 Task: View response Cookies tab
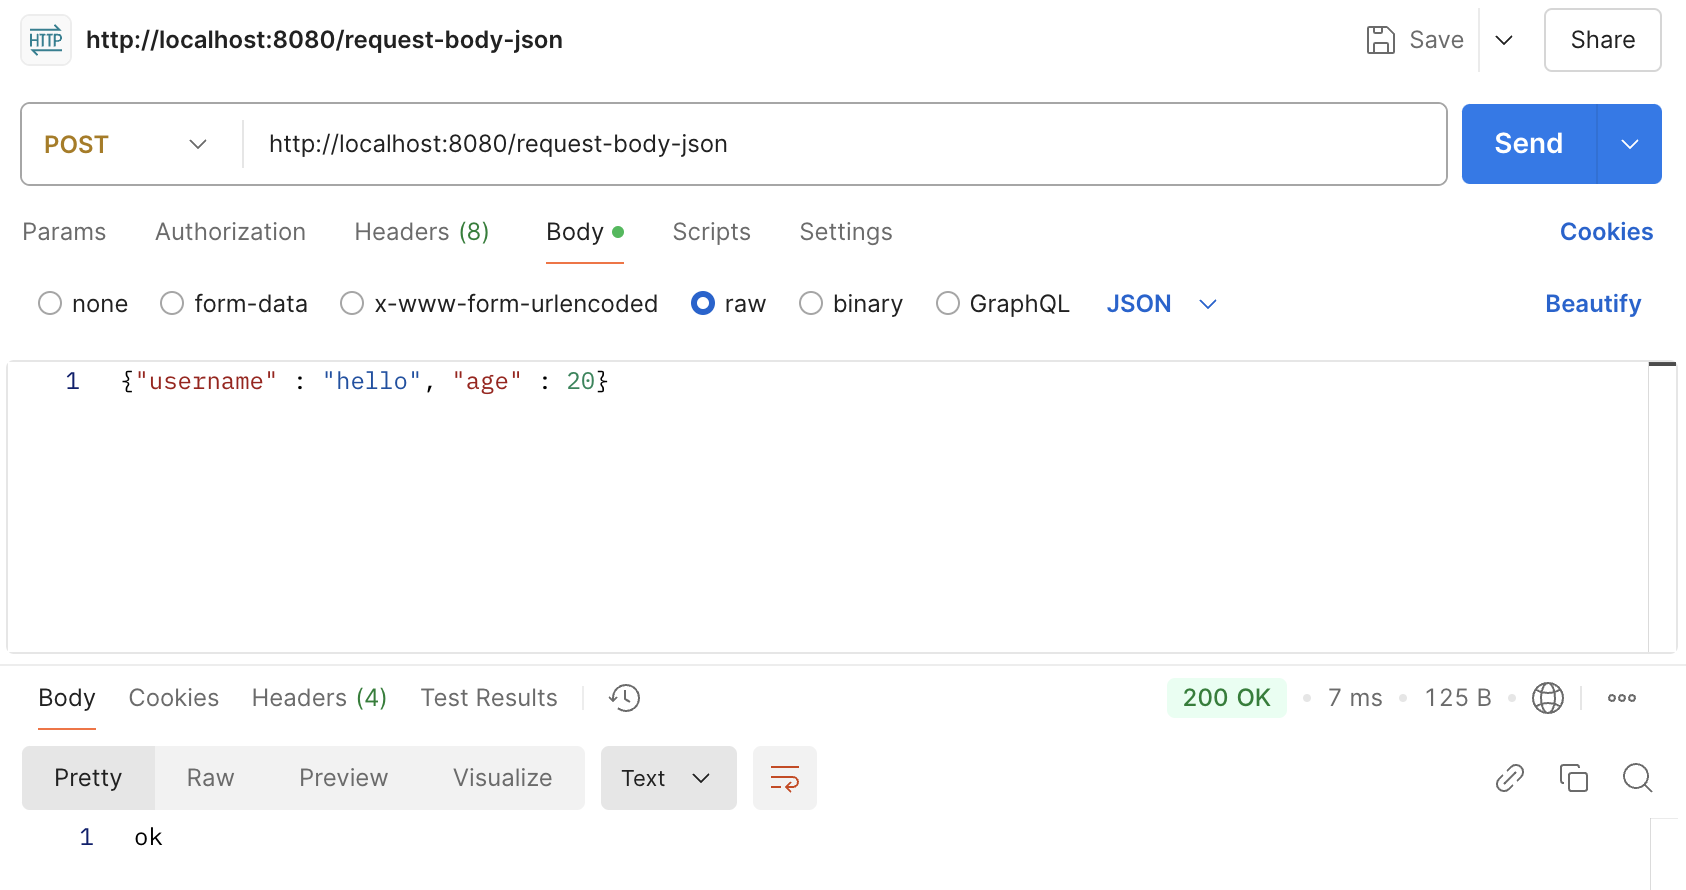[x=174, y=698]
